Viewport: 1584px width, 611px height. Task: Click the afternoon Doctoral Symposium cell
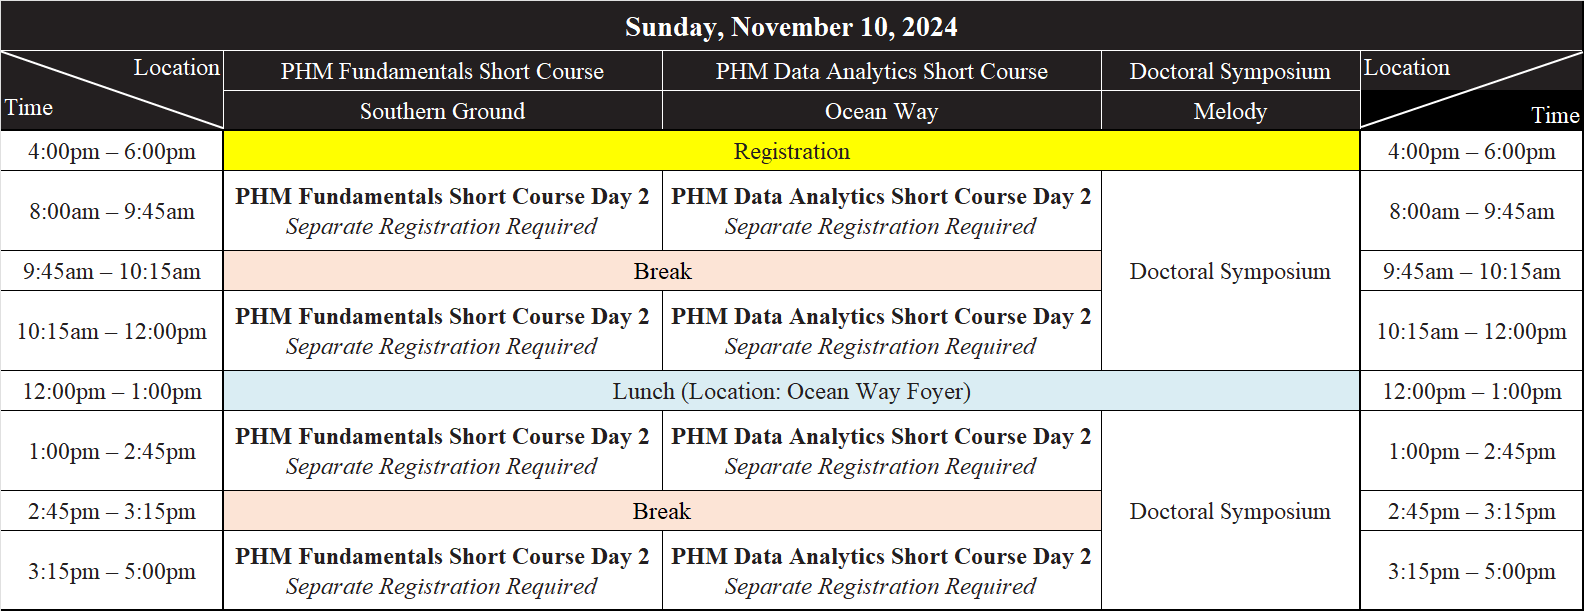click(1230, 511)
